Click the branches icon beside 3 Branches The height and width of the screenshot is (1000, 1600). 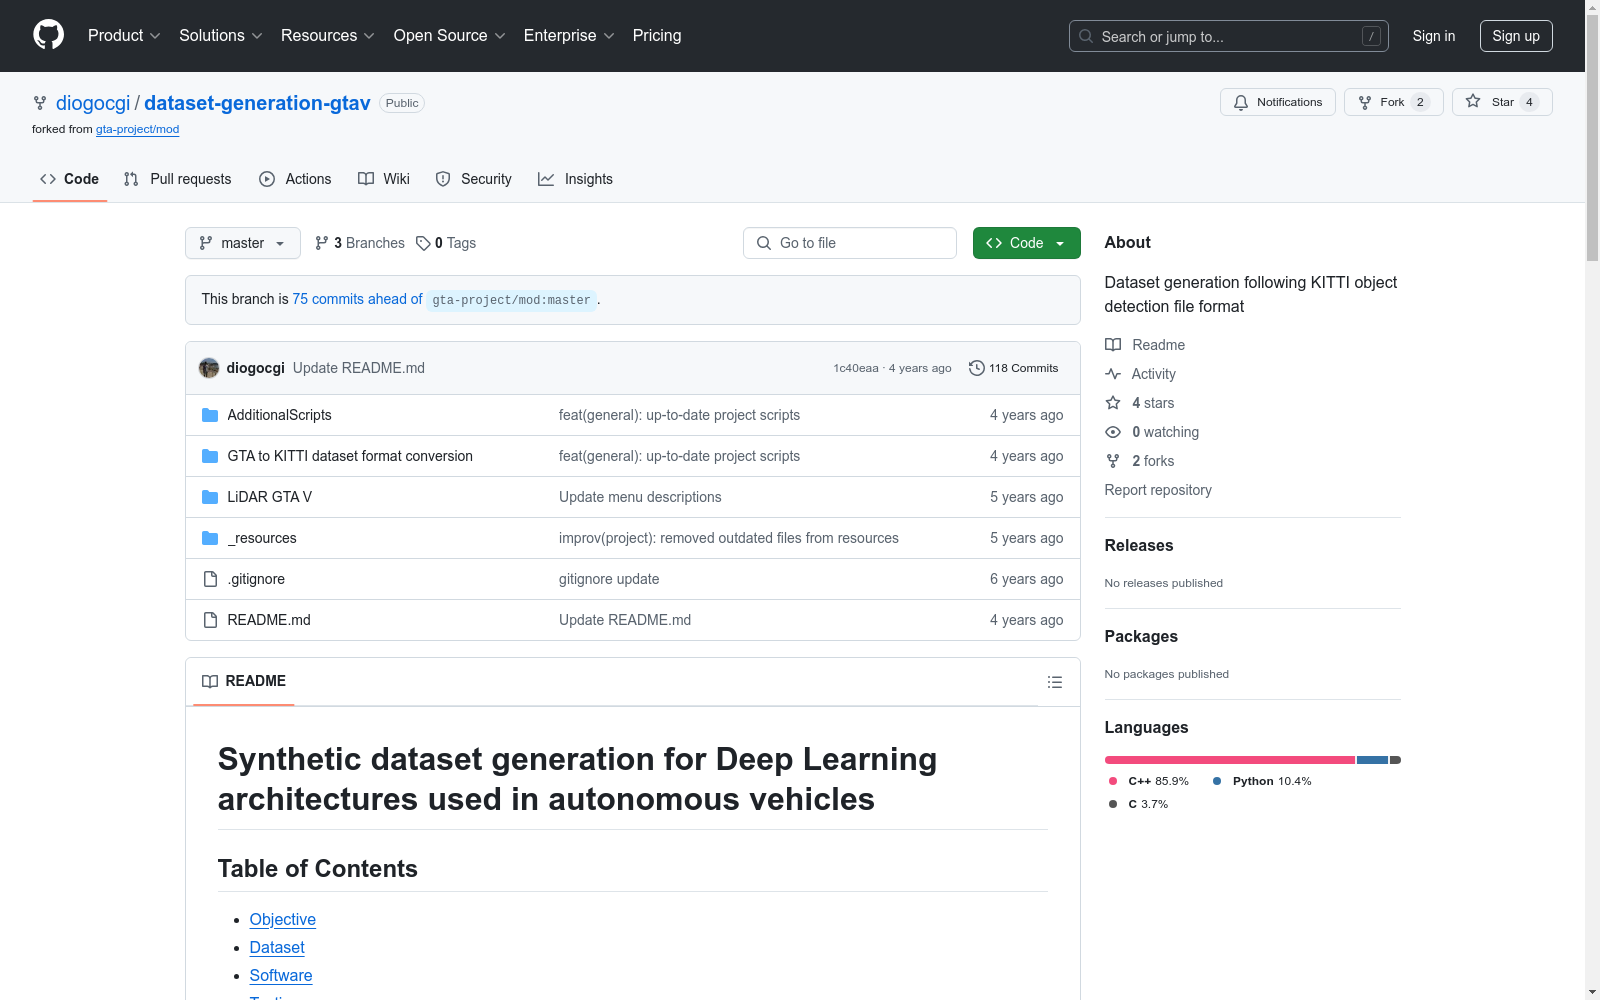tap(322, 243)
